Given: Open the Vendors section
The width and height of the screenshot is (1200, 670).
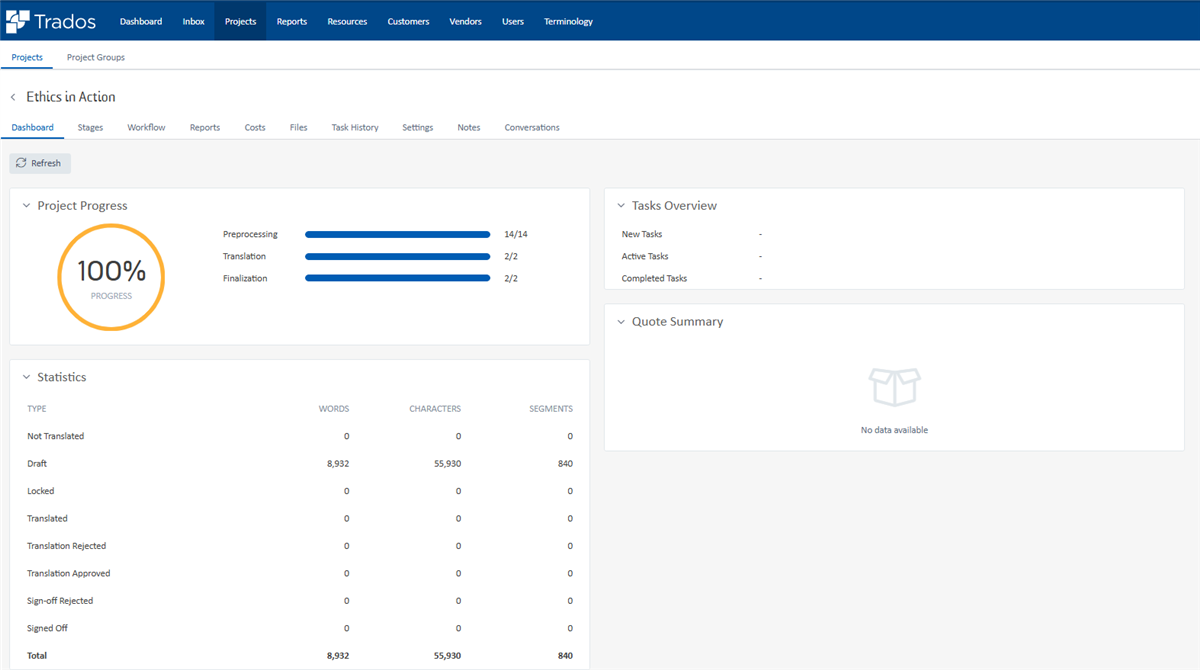Looking at the screenshot, I should 465,20.
